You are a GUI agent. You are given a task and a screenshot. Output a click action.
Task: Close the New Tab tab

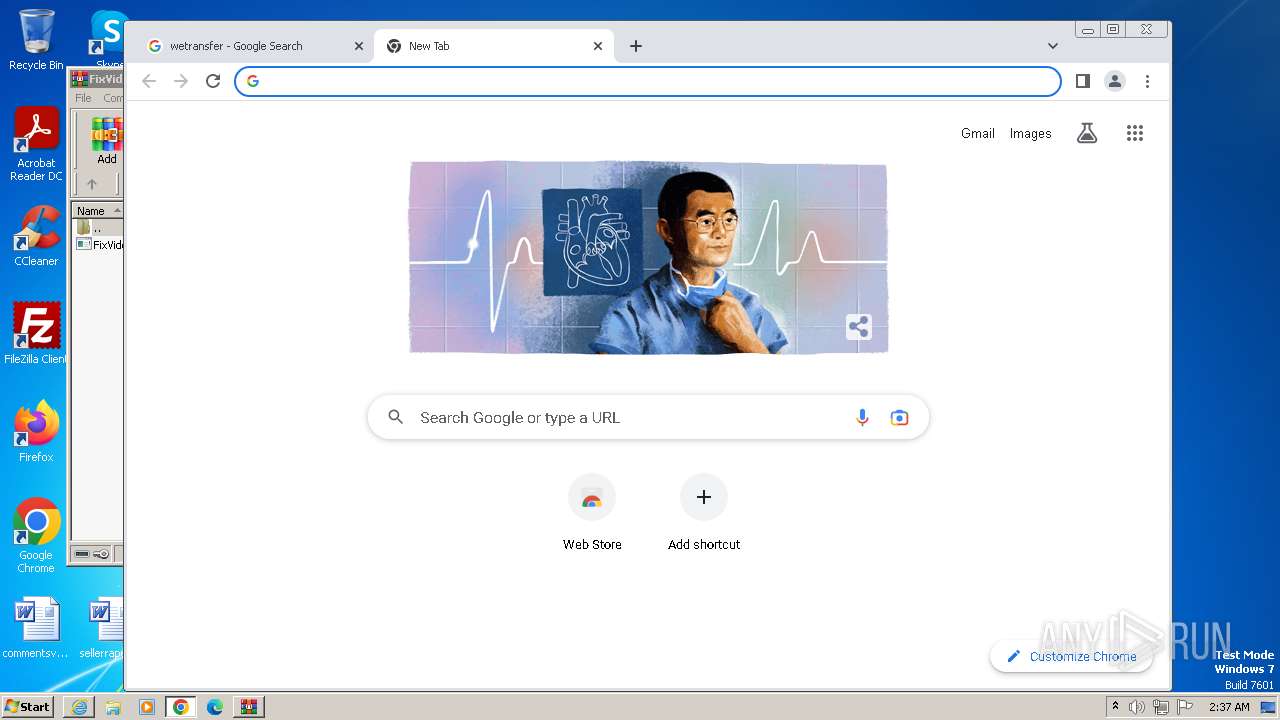(x=598, y=46)
